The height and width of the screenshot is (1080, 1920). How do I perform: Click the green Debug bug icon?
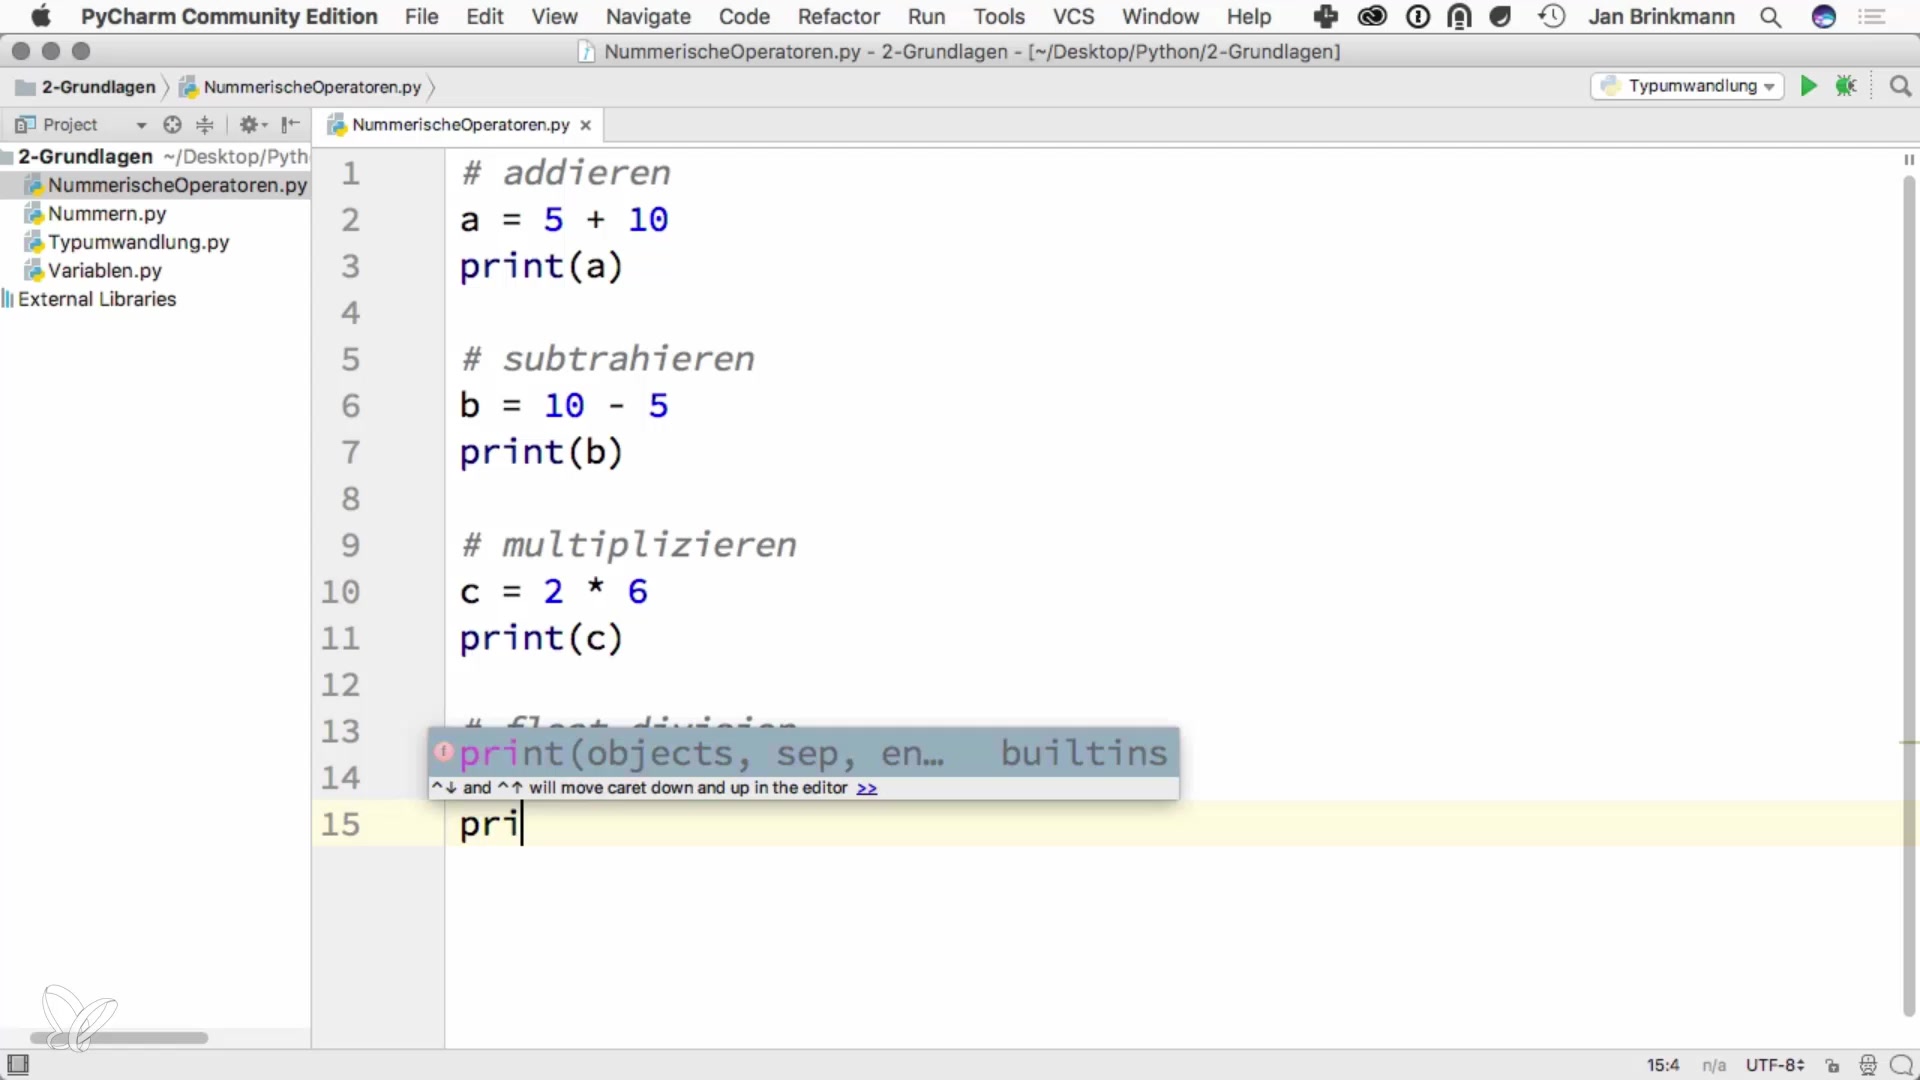[1846, 86]
